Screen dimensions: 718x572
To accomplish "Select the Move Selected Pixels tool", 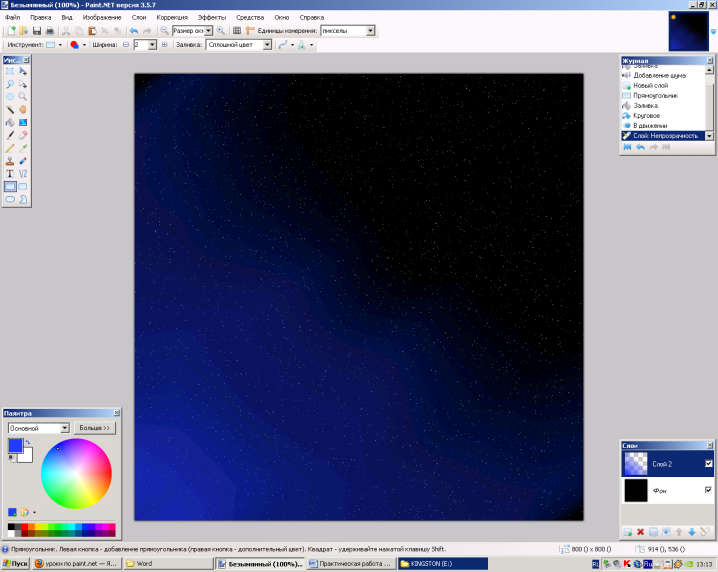I will point(23,71).
